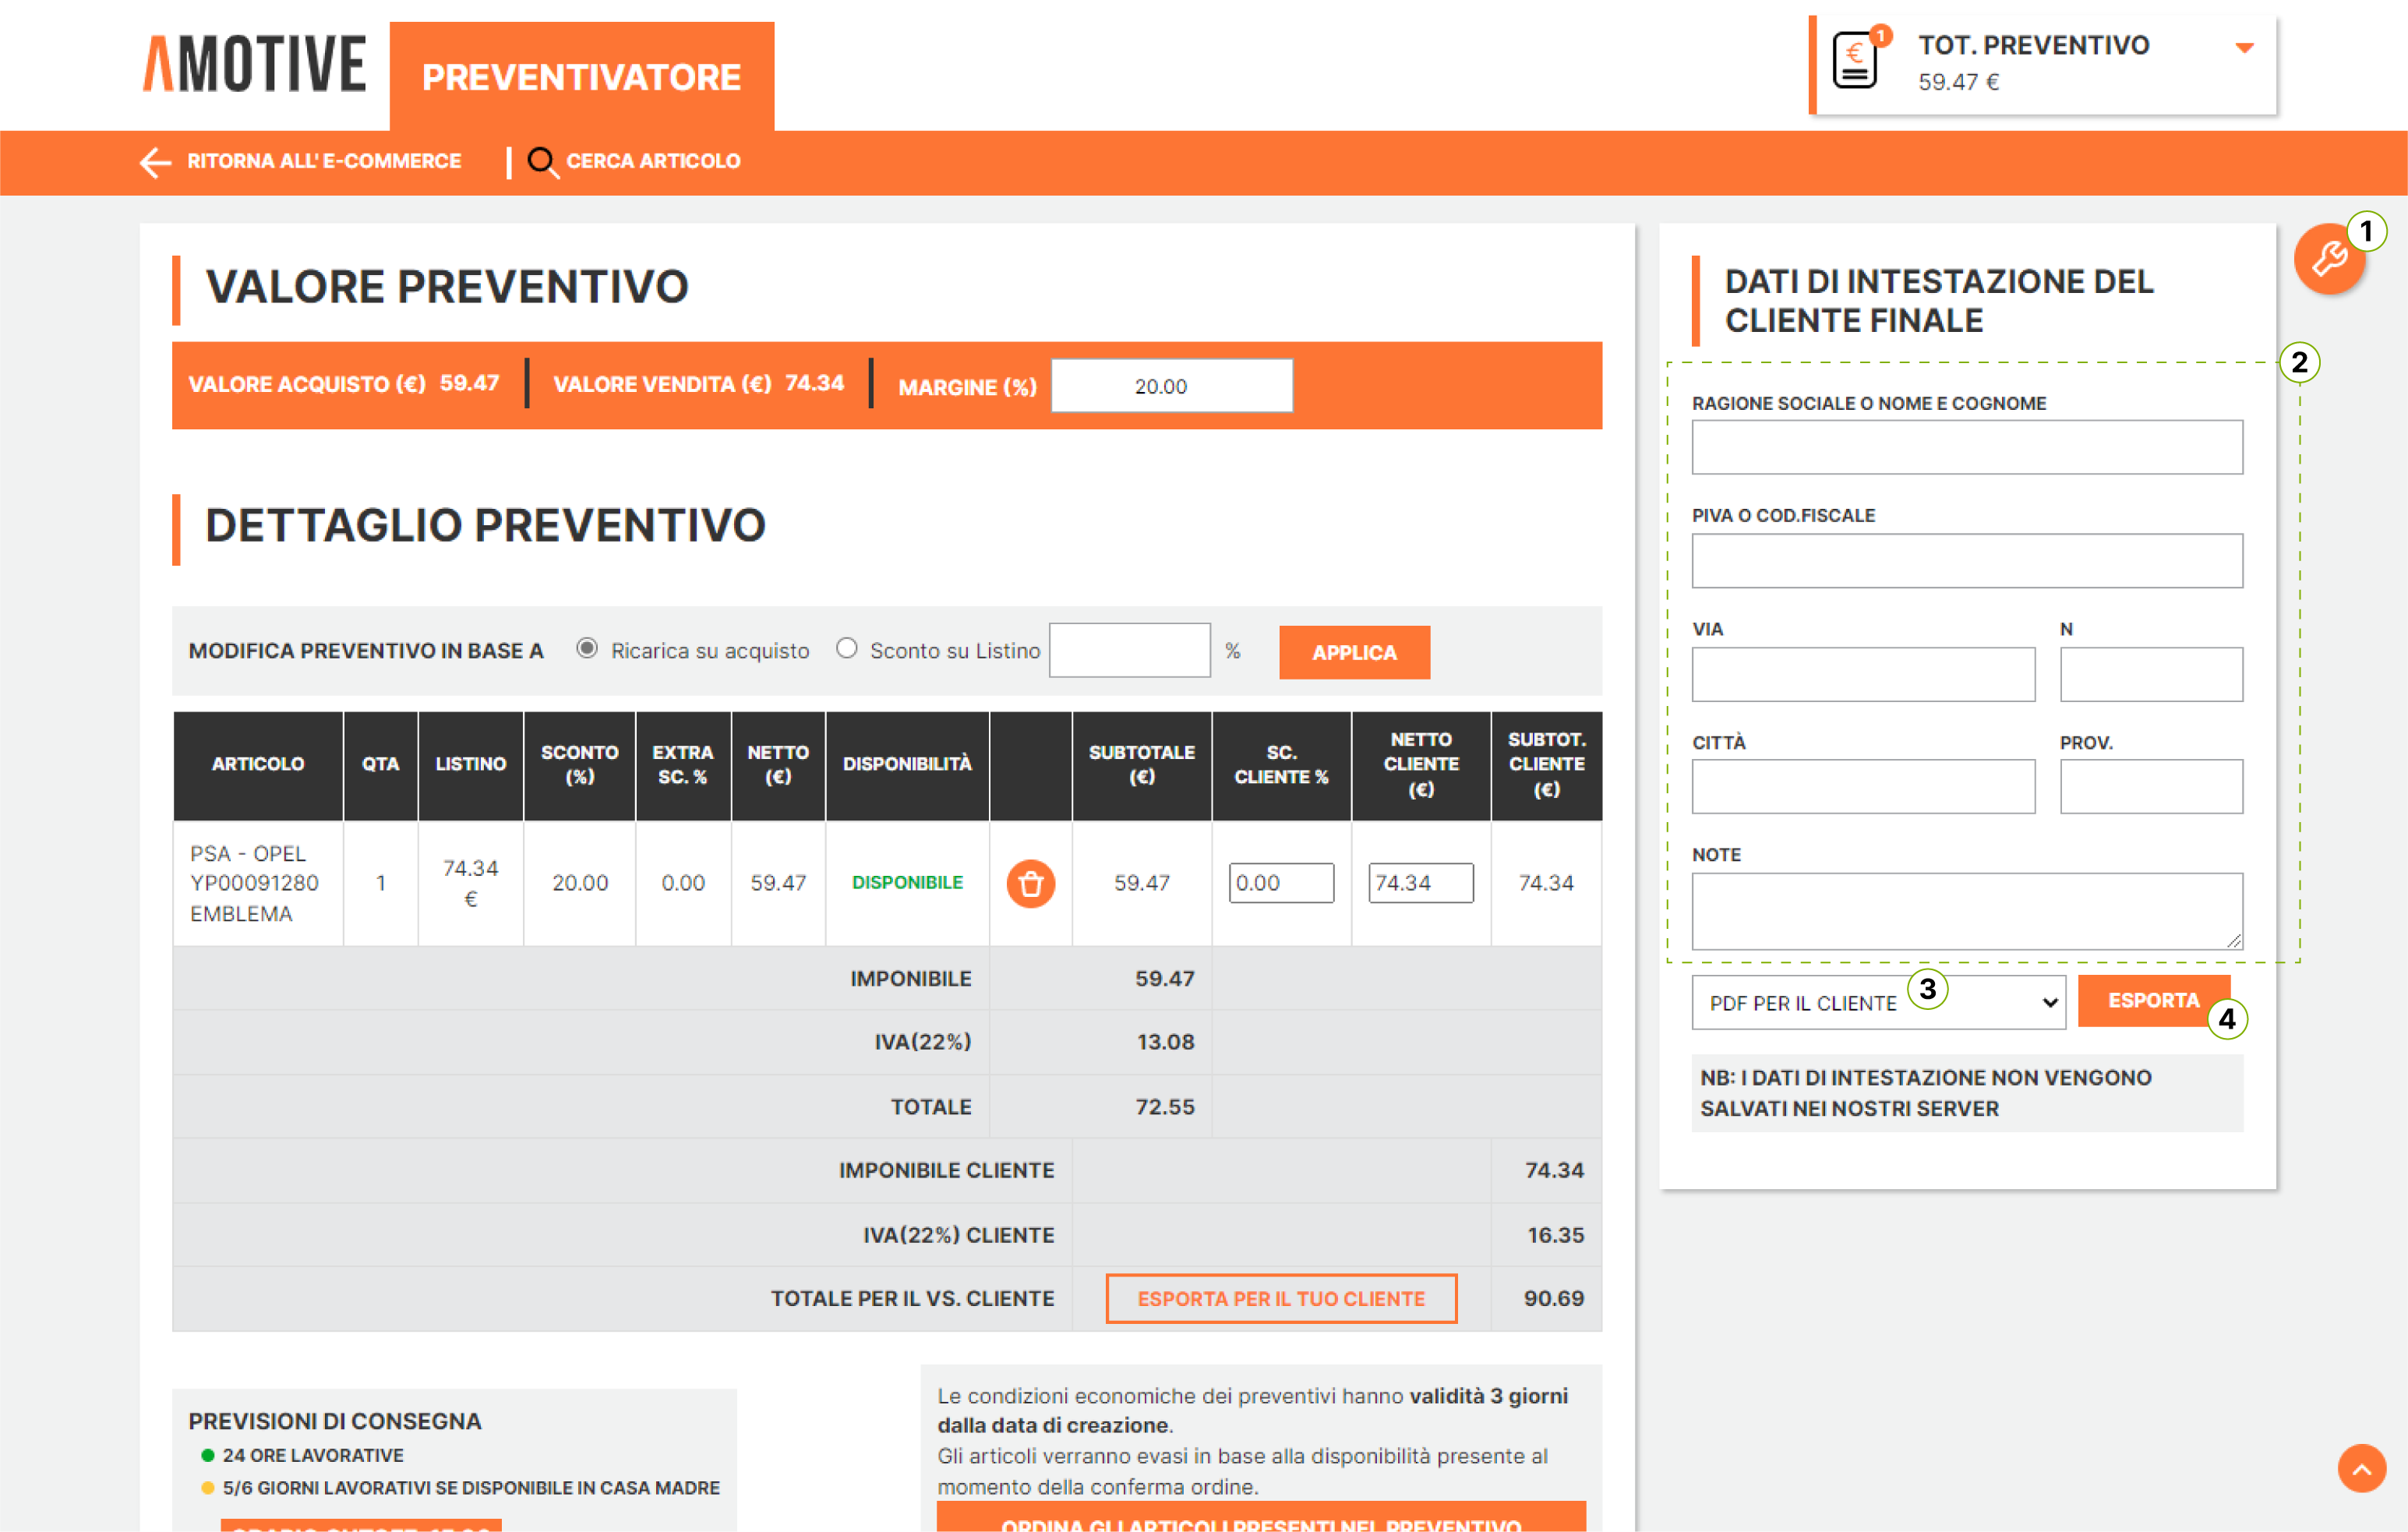Expand the Tot. Preventivo dropdown arrow
Screen dimensions: 2408x1532
[x=2244, y=48]
